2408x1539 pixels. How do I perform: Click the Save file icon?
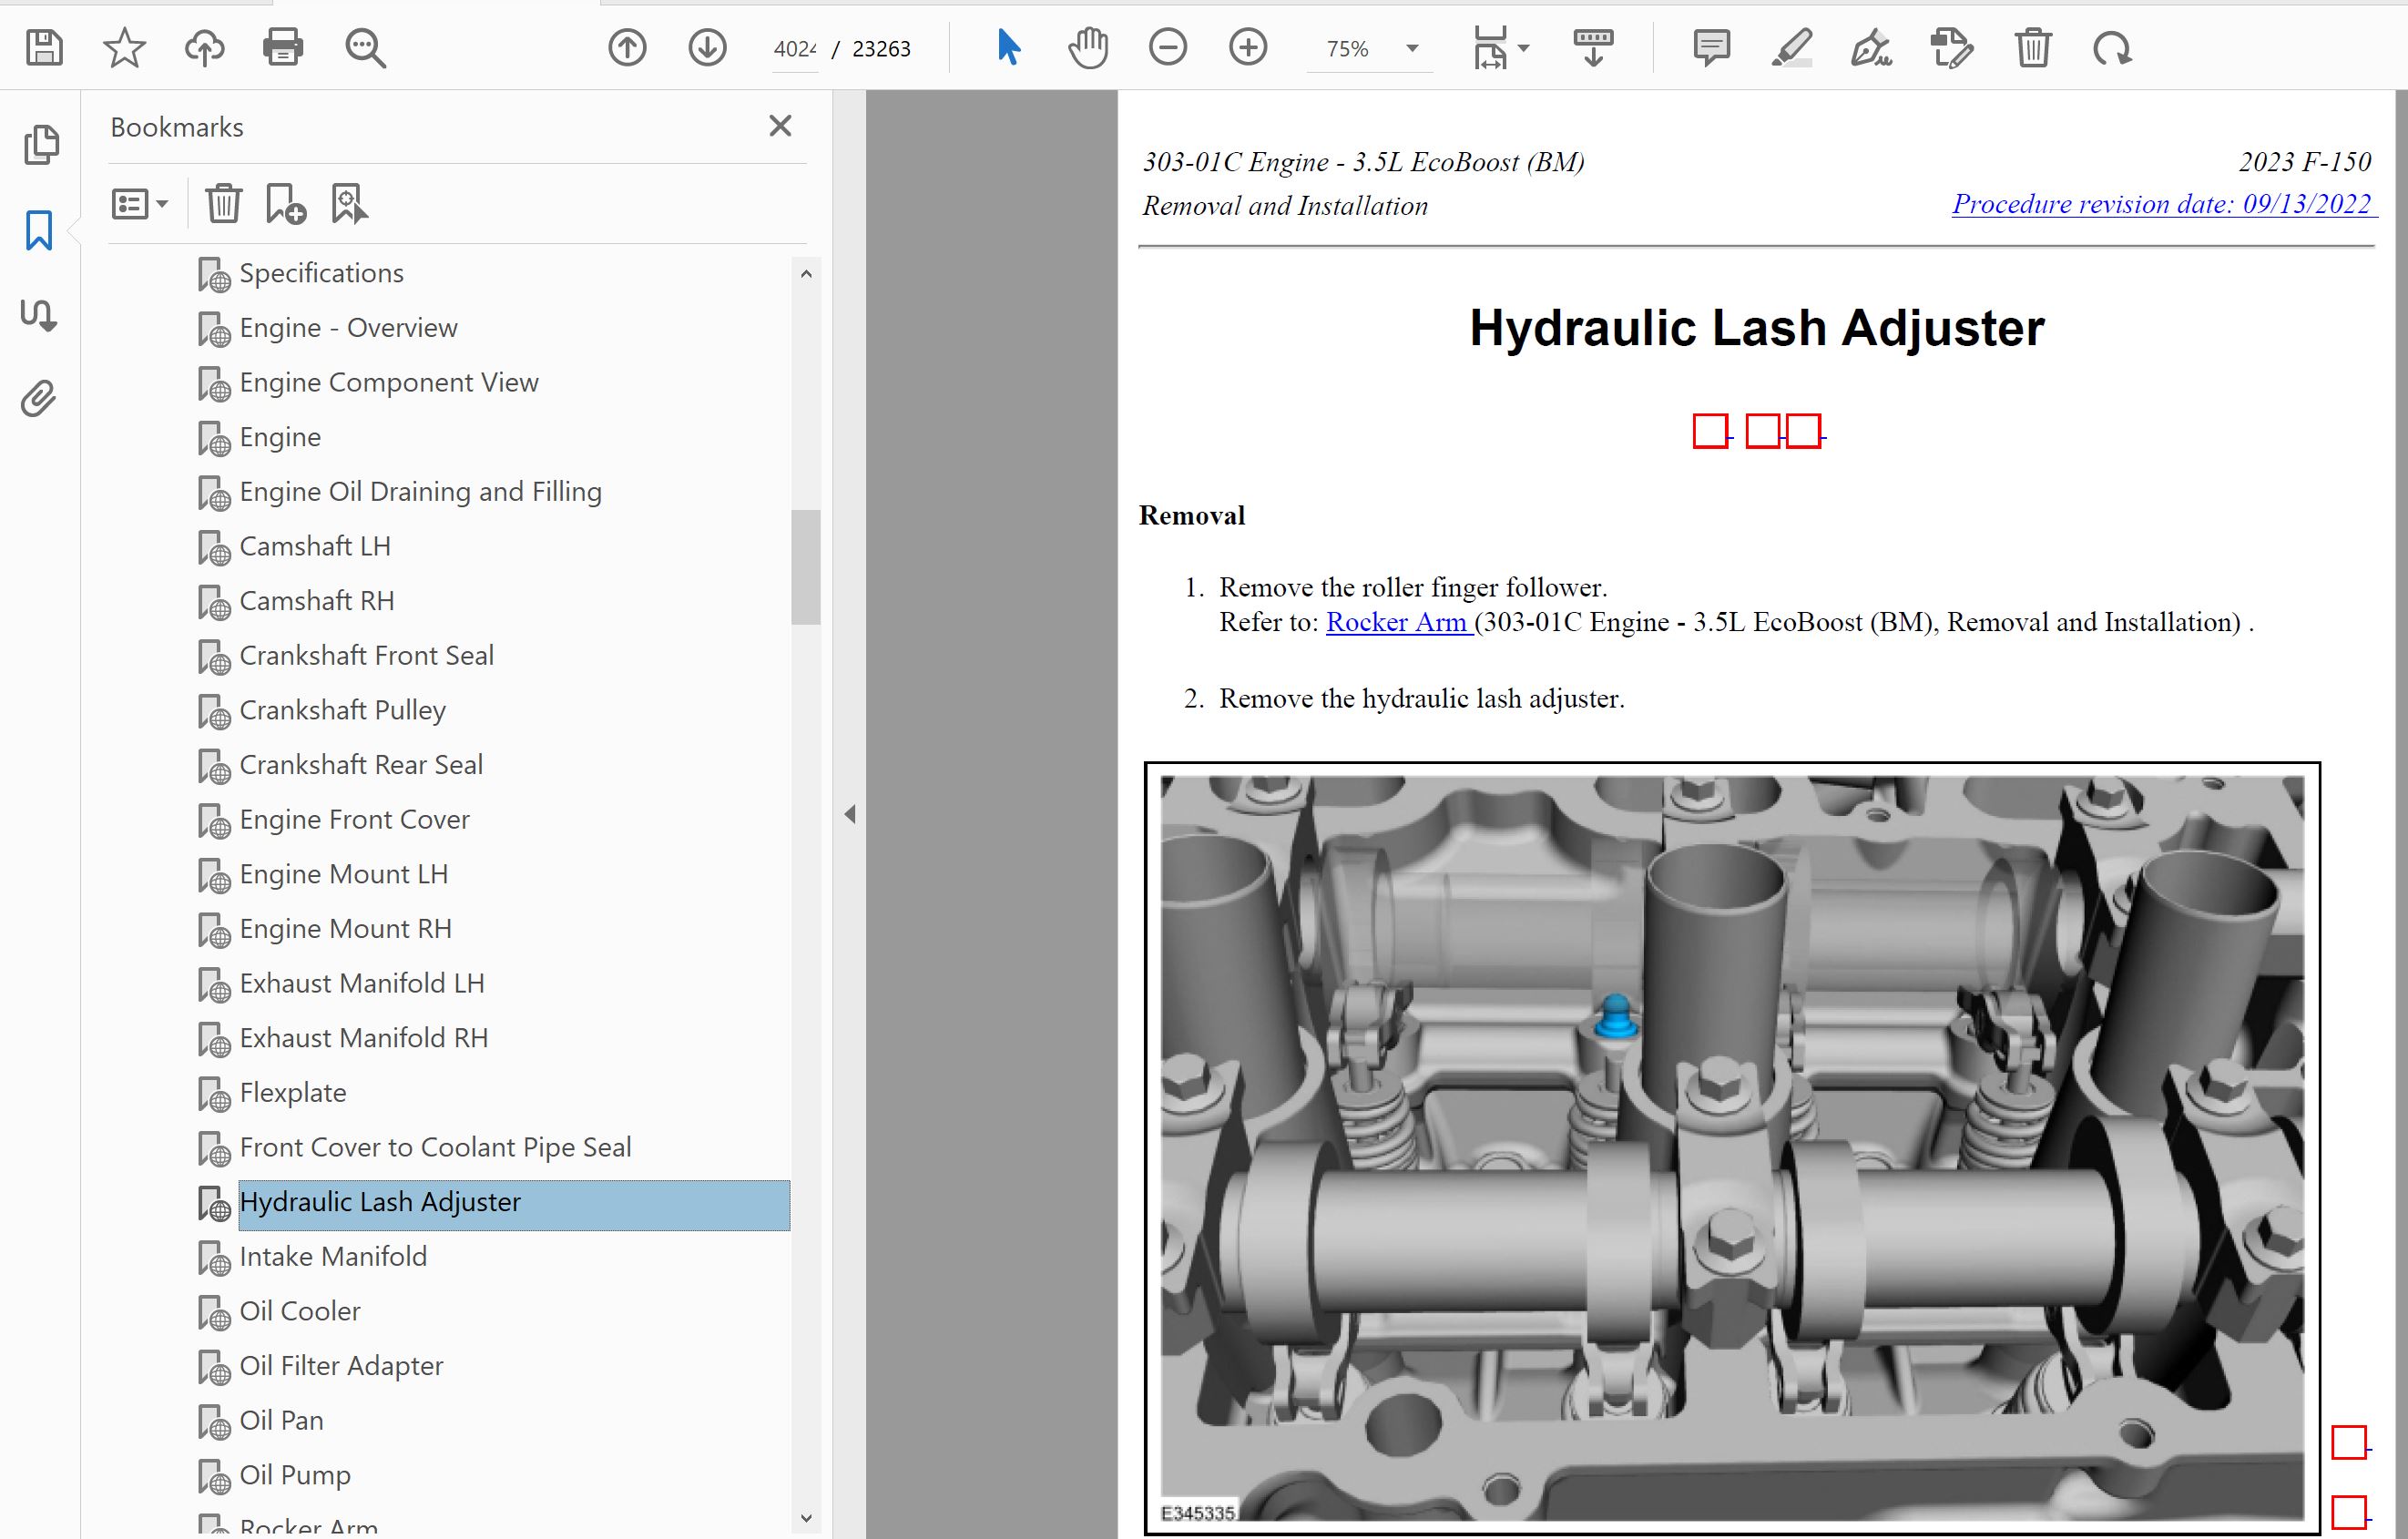point(44,48)
